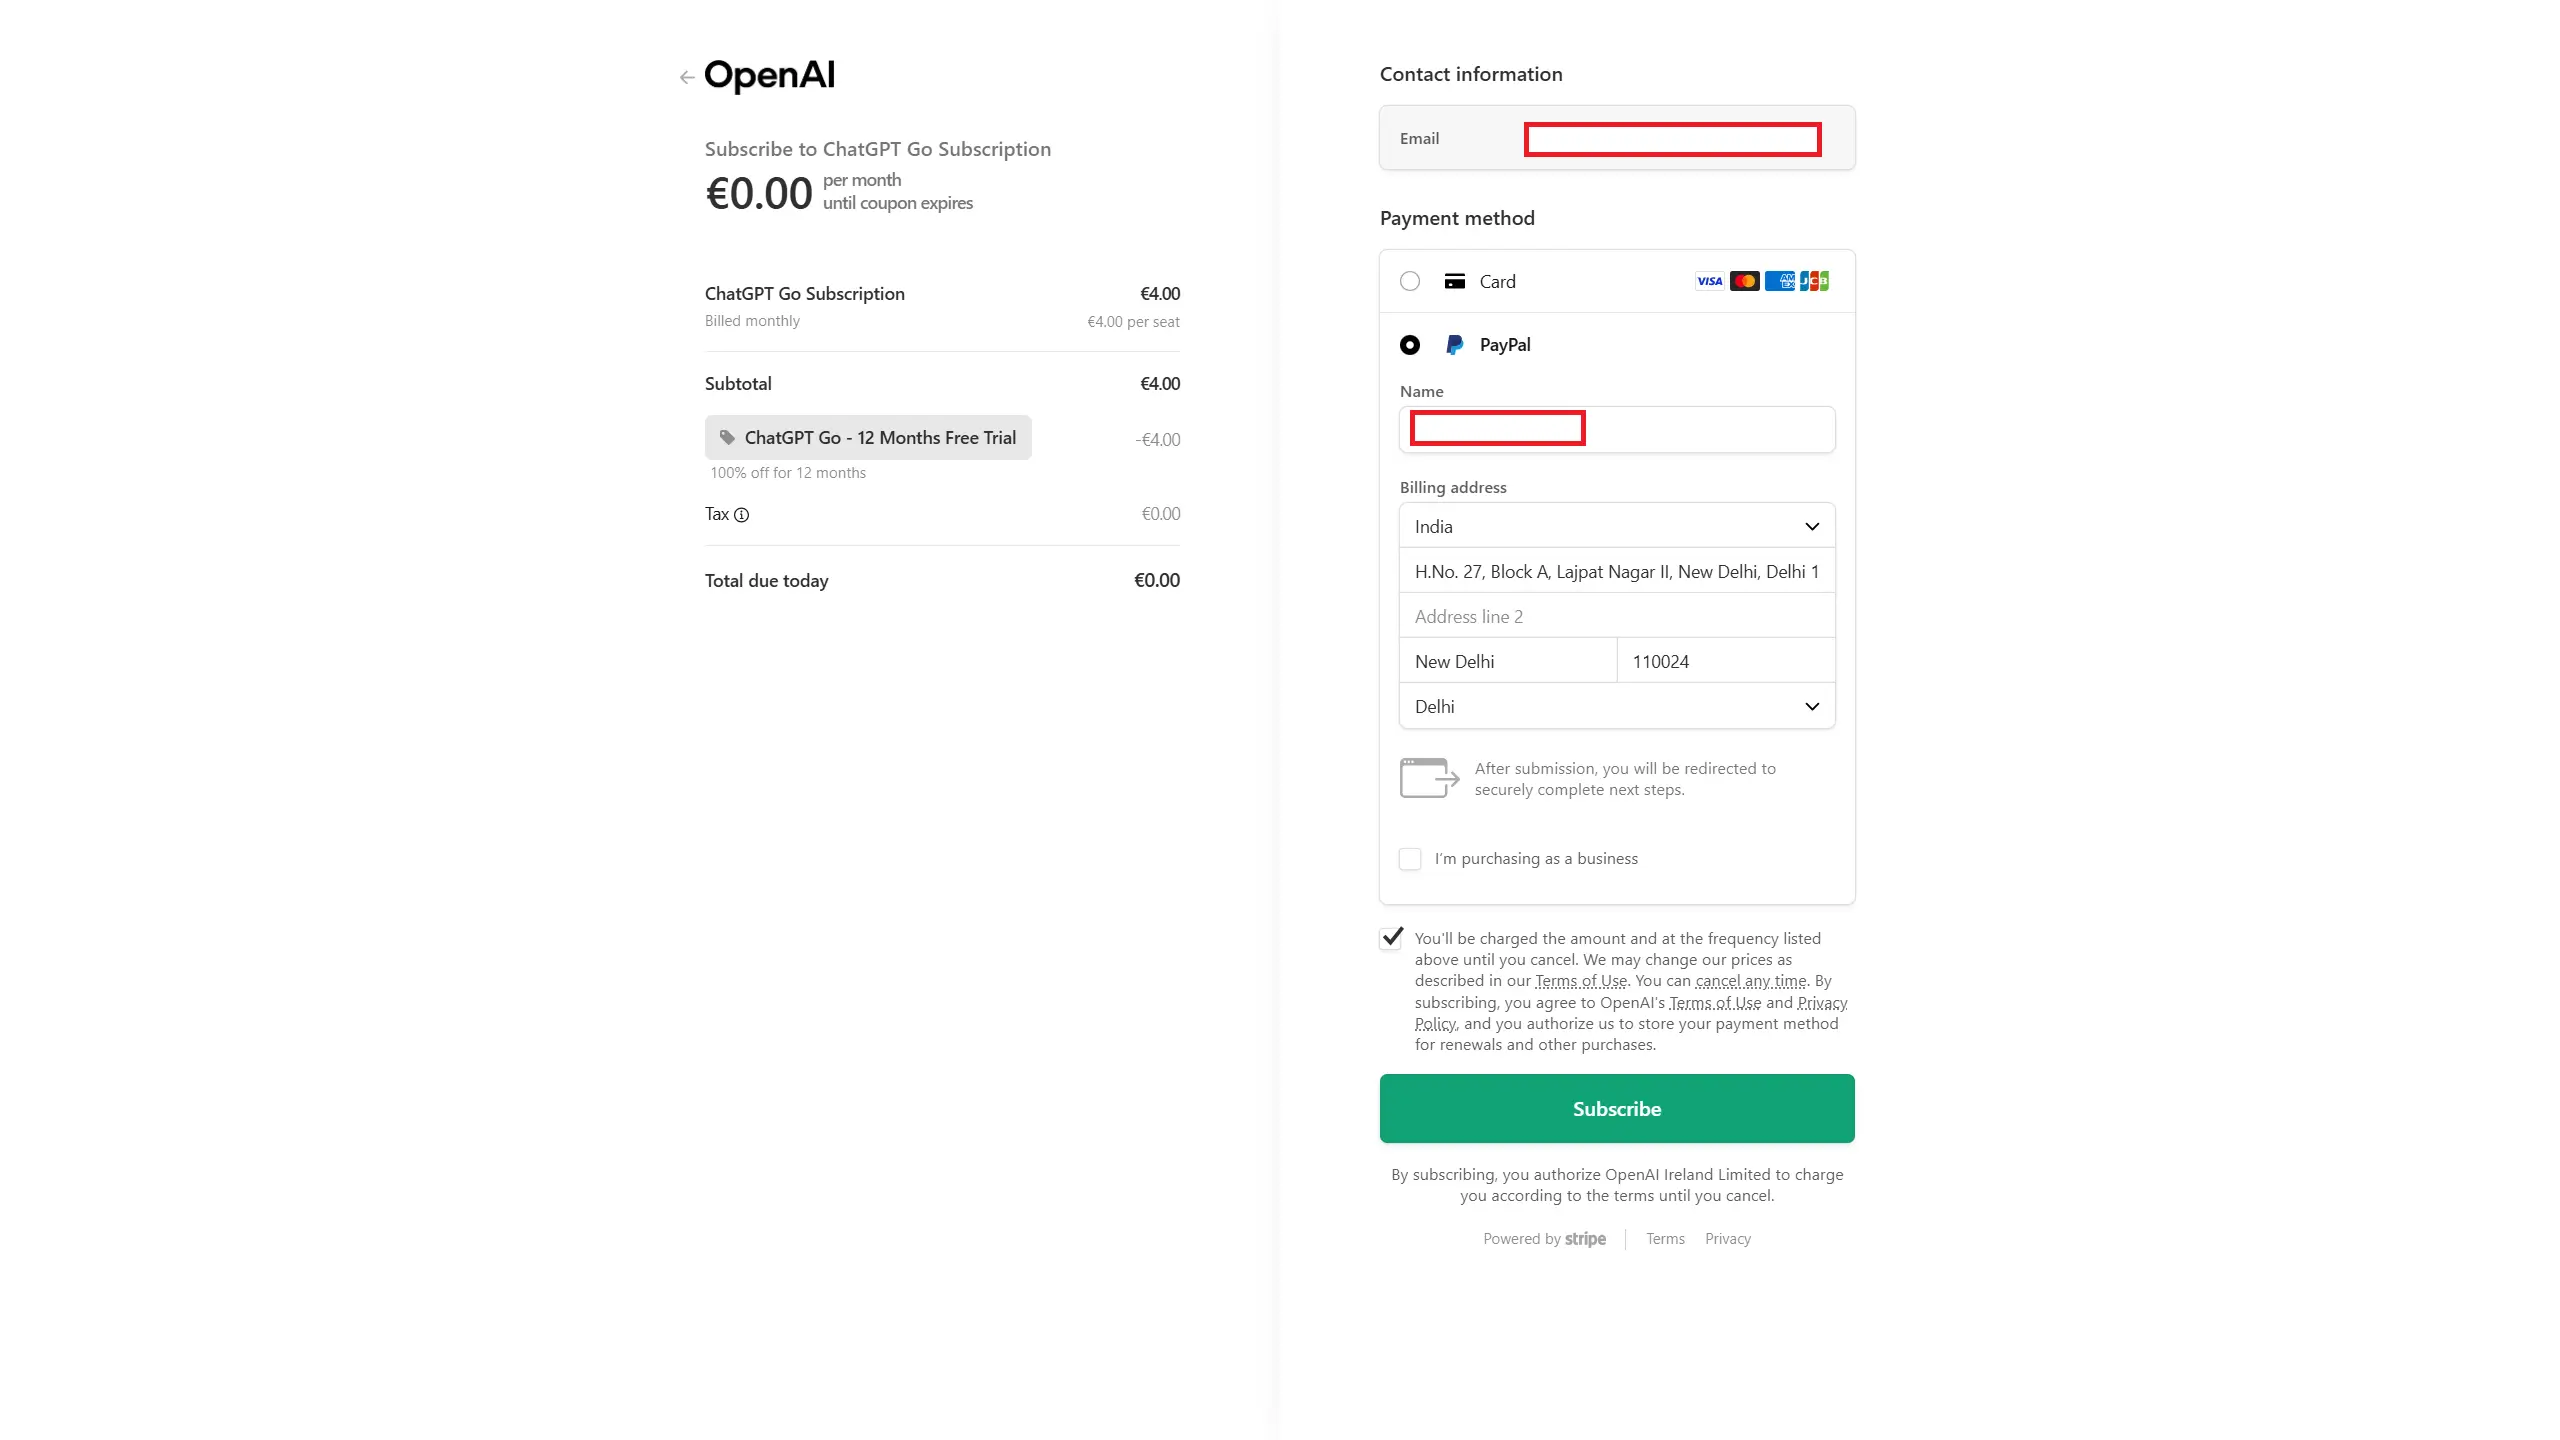2560x1440 pixels.
Task: Click the back arrow beside OpenAI logo
Action: tap(687, 77)
